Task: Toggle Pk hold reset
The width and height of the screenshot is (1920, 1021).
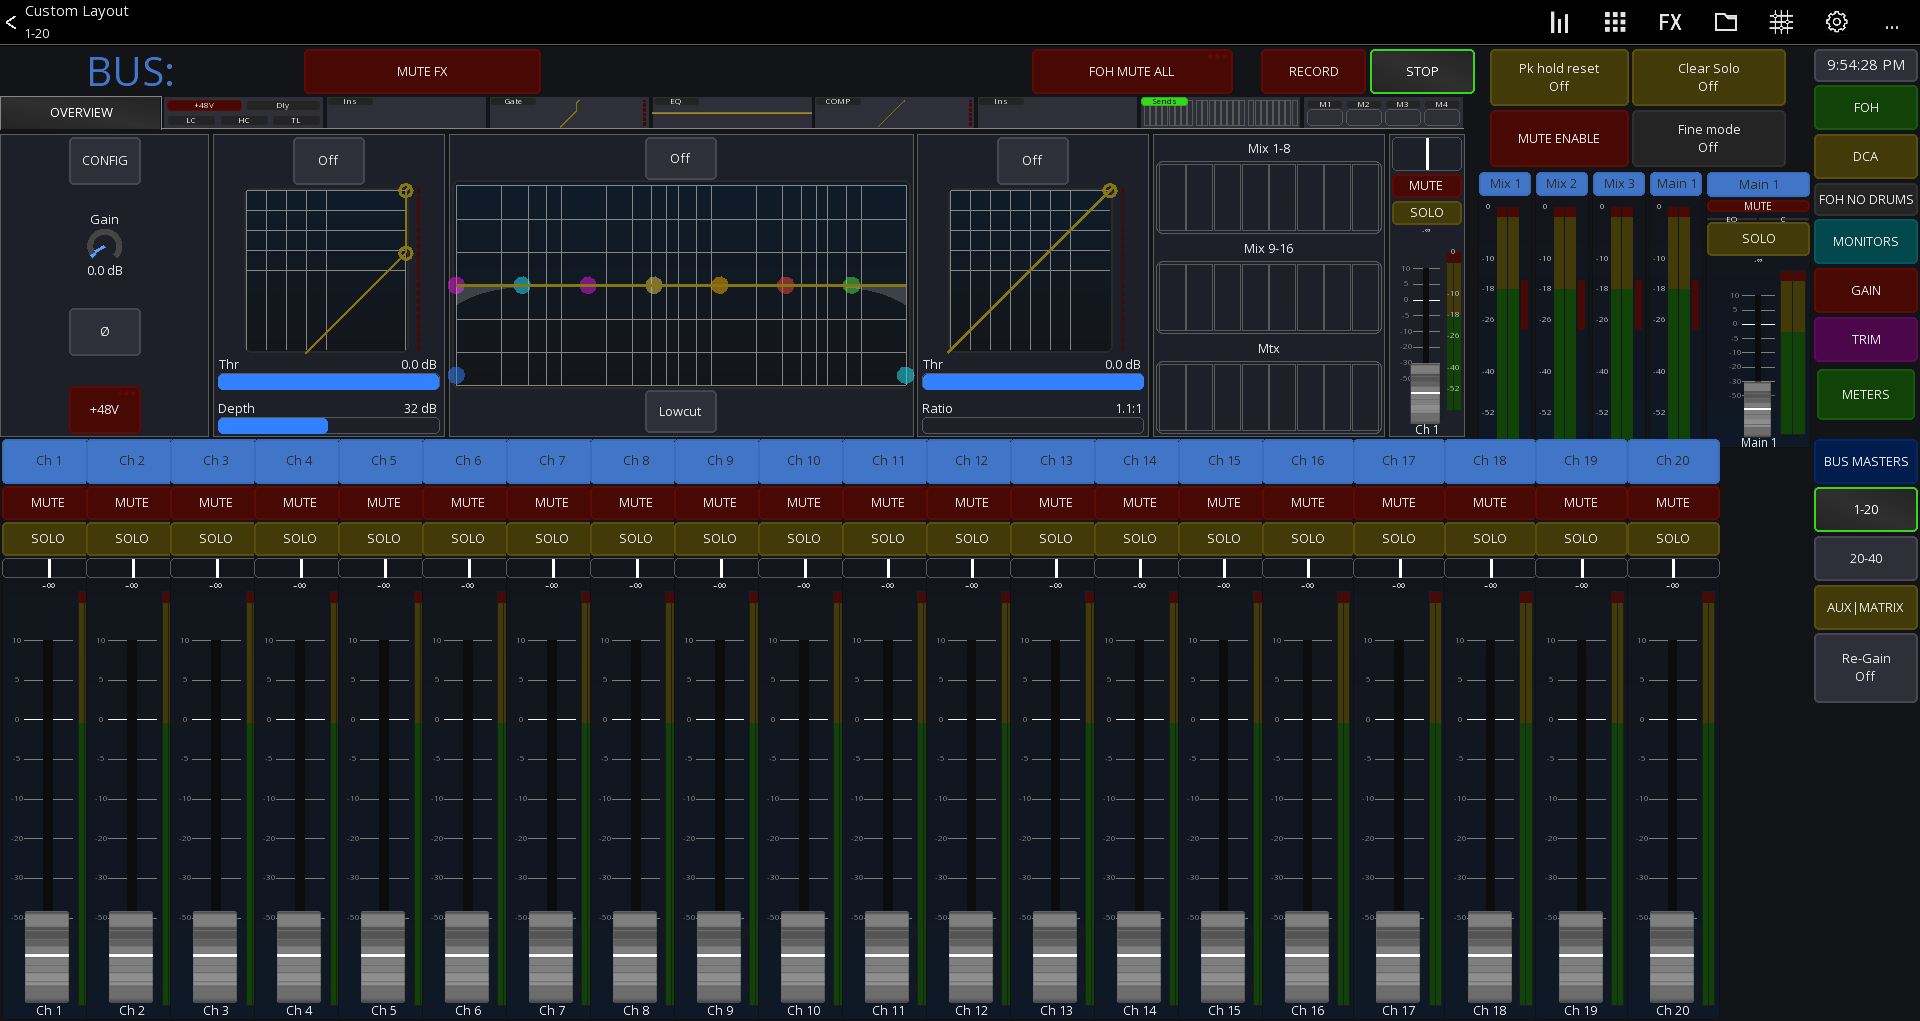Action: tap(1559, 77)
